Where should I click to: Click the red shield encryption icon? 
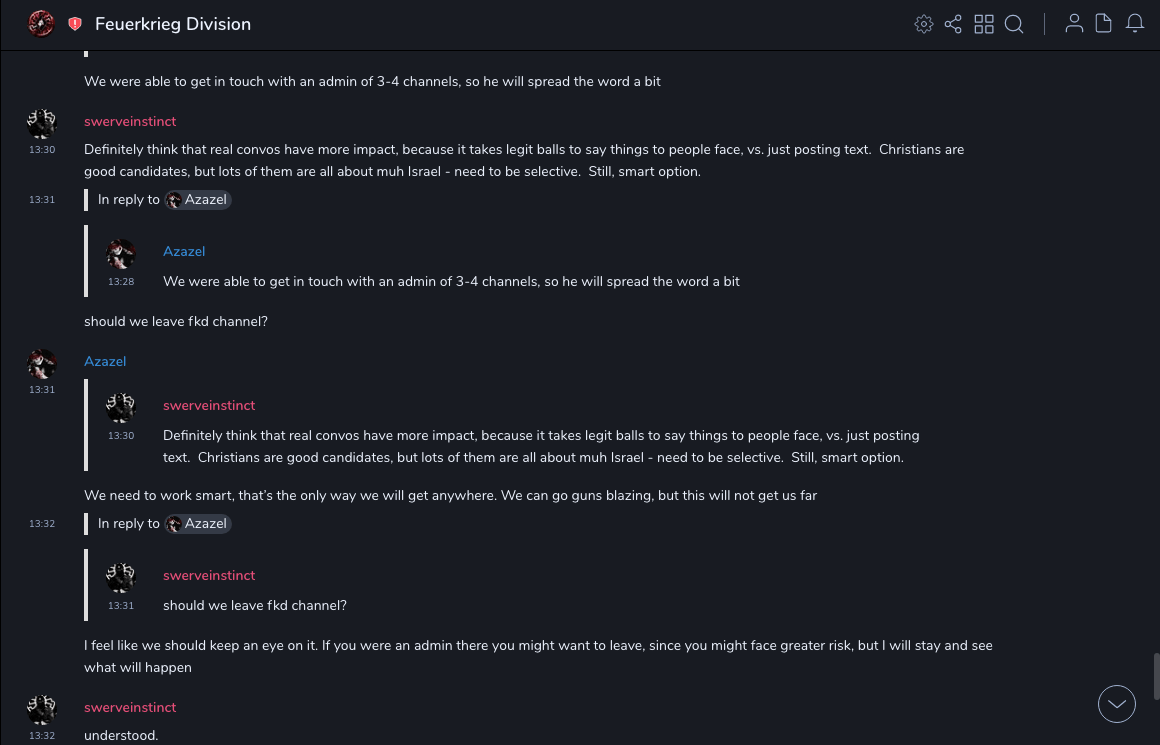[x=75, y=24]
